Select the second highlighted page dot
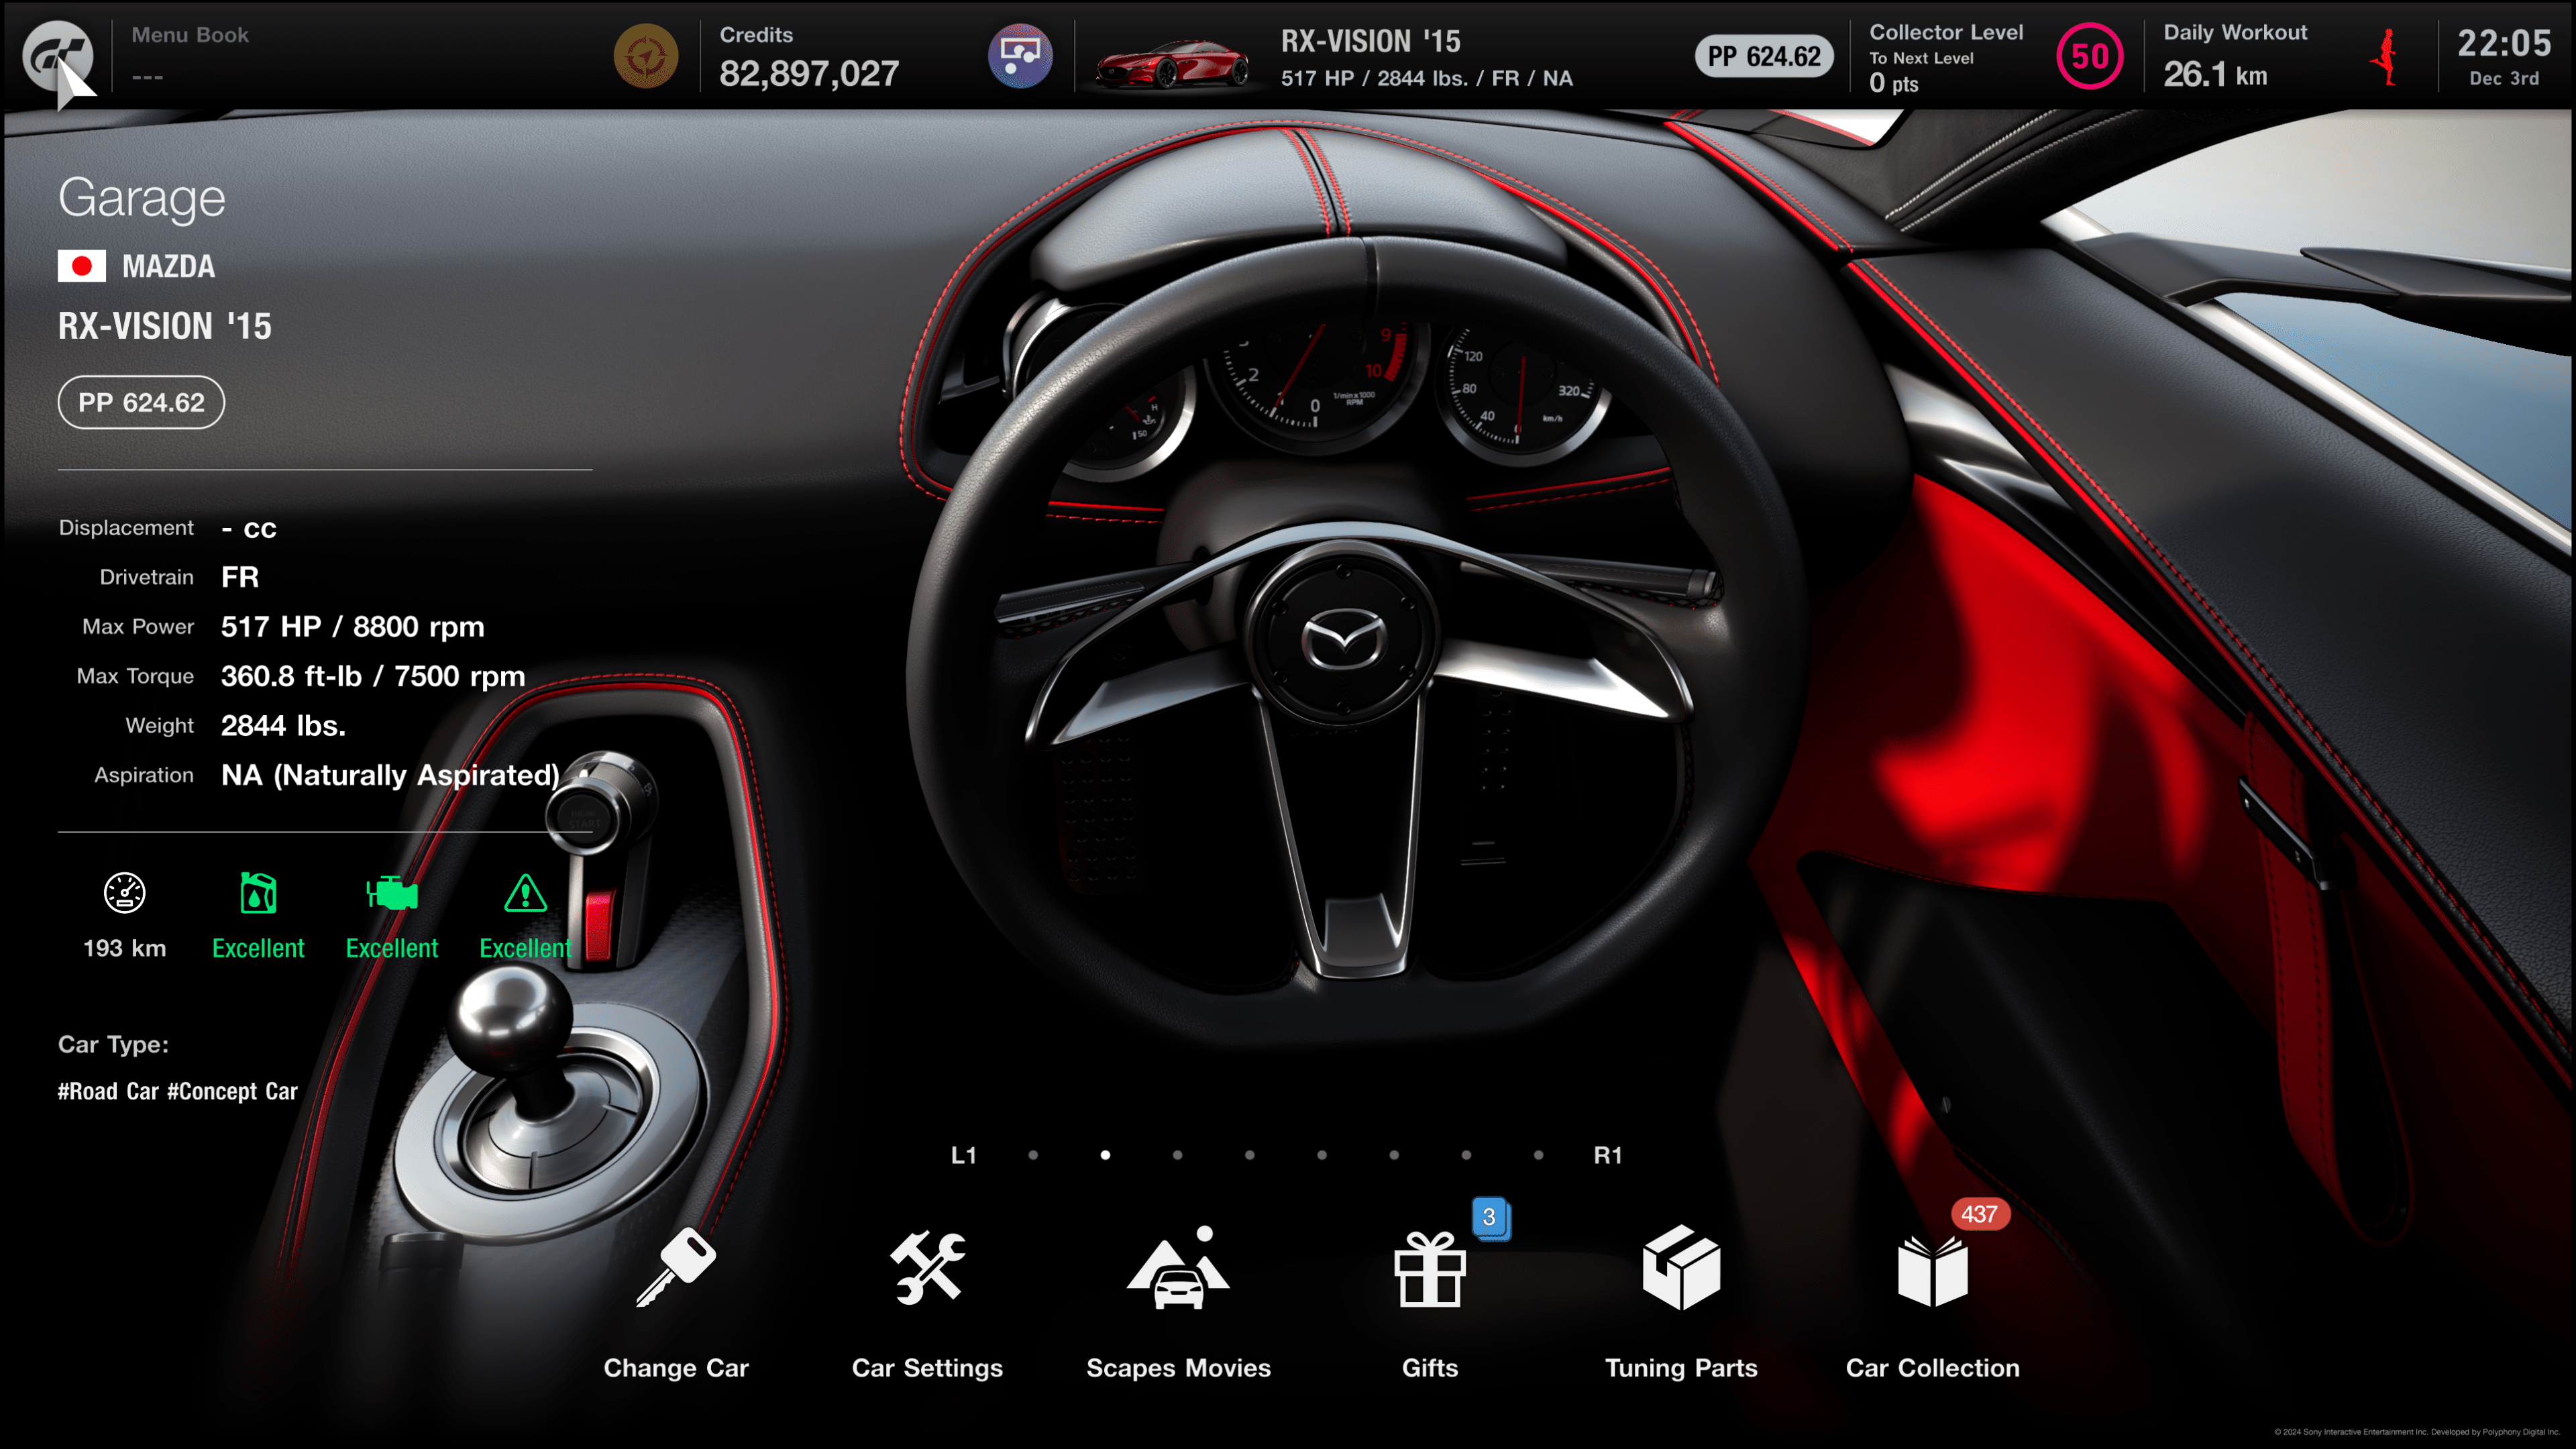Image resolution: width=2576 pixels, height=1449 pixels. click(x=1105, y=1155)
